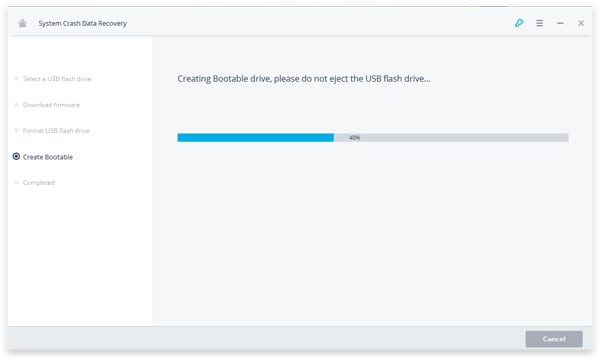The width and height of the screenshot is (600, 360).
Task: Click the Download firmware step
Action: pyautogui.click(x=51, y=105)
